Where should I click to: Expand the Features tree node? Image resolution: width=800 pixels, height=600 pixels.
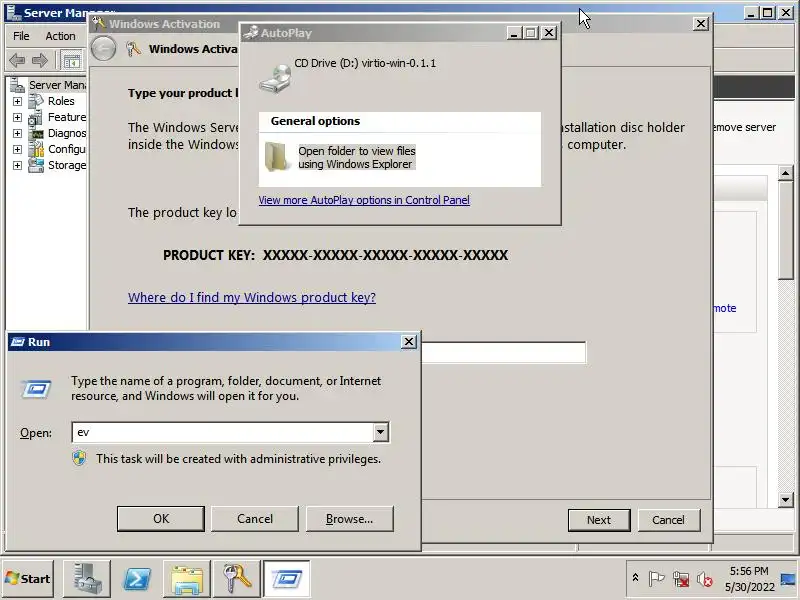tap(17, 117)
